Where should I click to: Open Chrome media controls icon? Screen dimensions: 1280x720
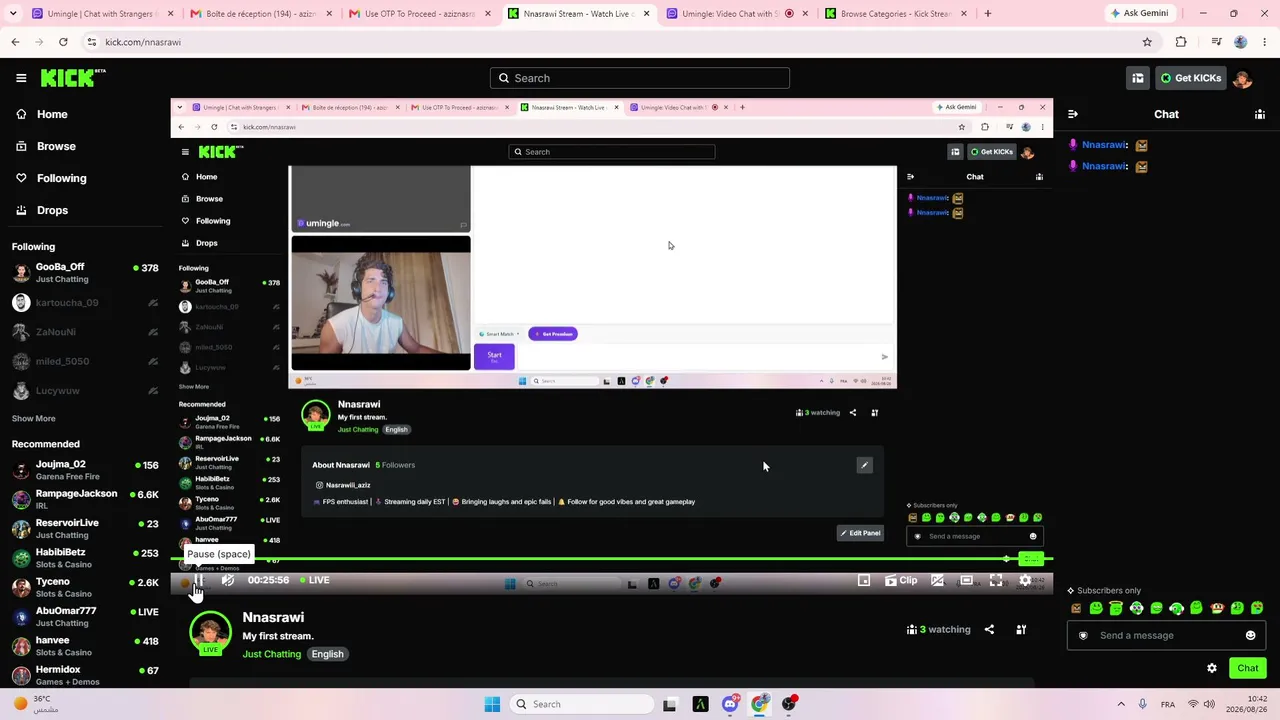[x=1216, y=42]
